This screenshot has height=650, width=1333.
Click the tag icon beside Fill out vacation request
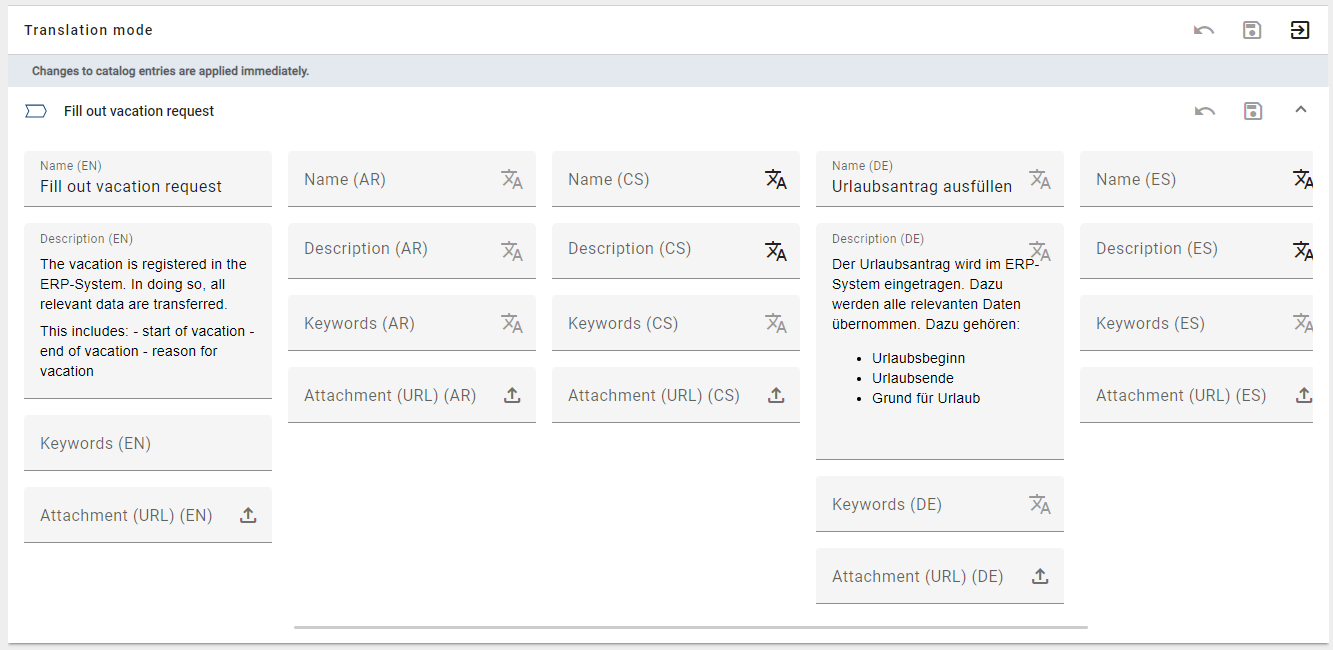coord(36,110)
